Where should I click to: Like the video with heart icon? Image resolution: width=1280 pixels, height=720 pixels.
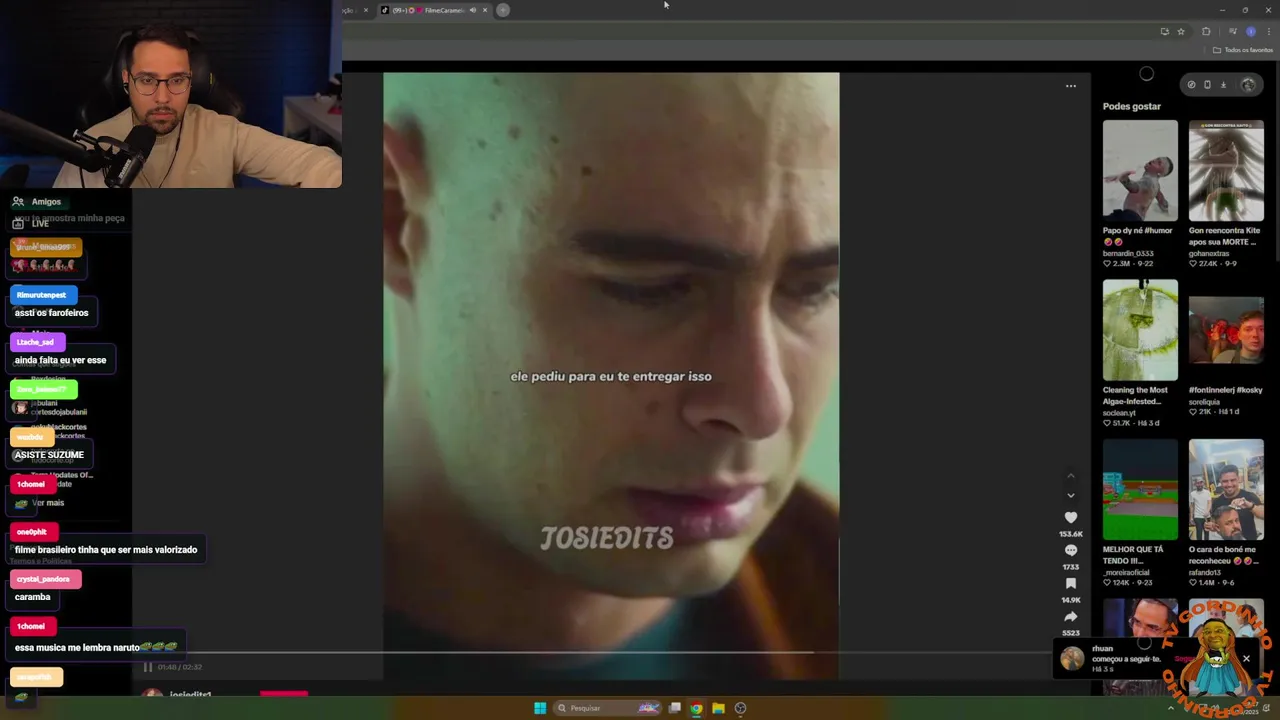click(x=1071, y=518)
